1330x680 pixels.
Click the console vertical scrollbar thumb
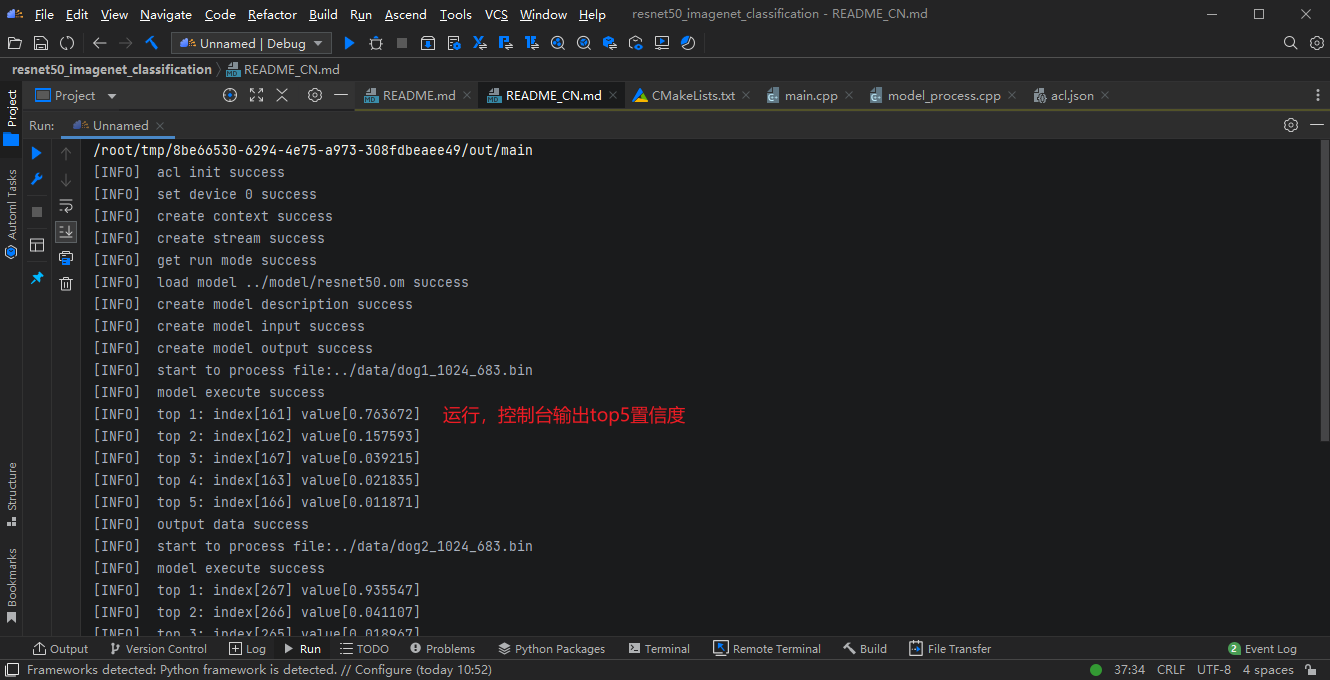[x=1324, y=290]
